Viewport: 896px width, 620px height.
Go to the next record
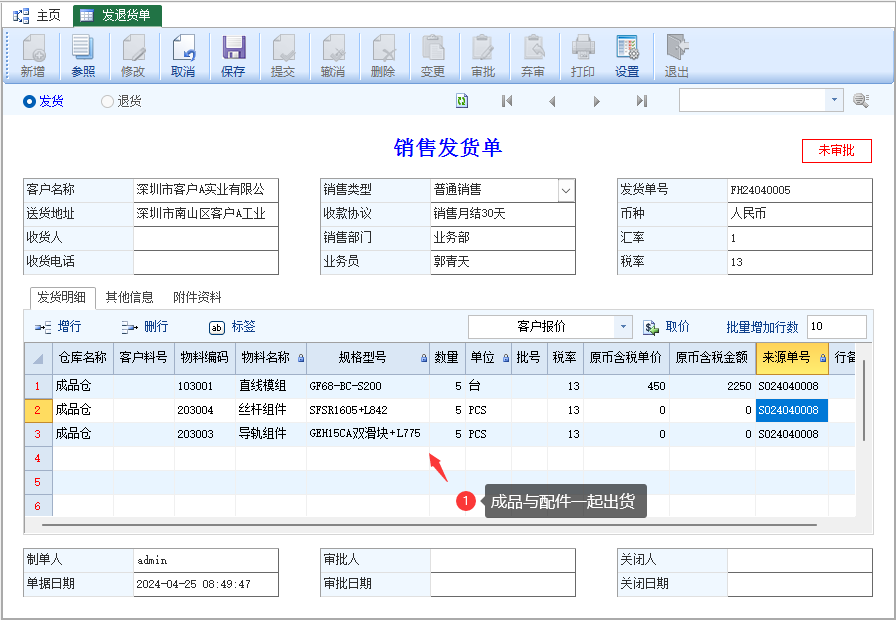coord(597,101)
